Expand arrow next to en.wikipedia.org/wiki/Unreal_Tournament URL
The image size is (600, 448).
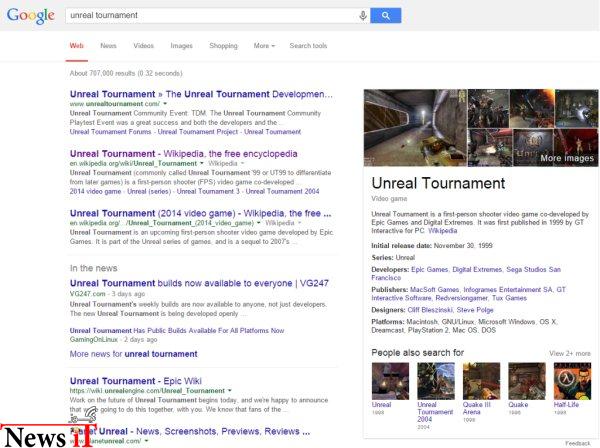tap(202, 163)
